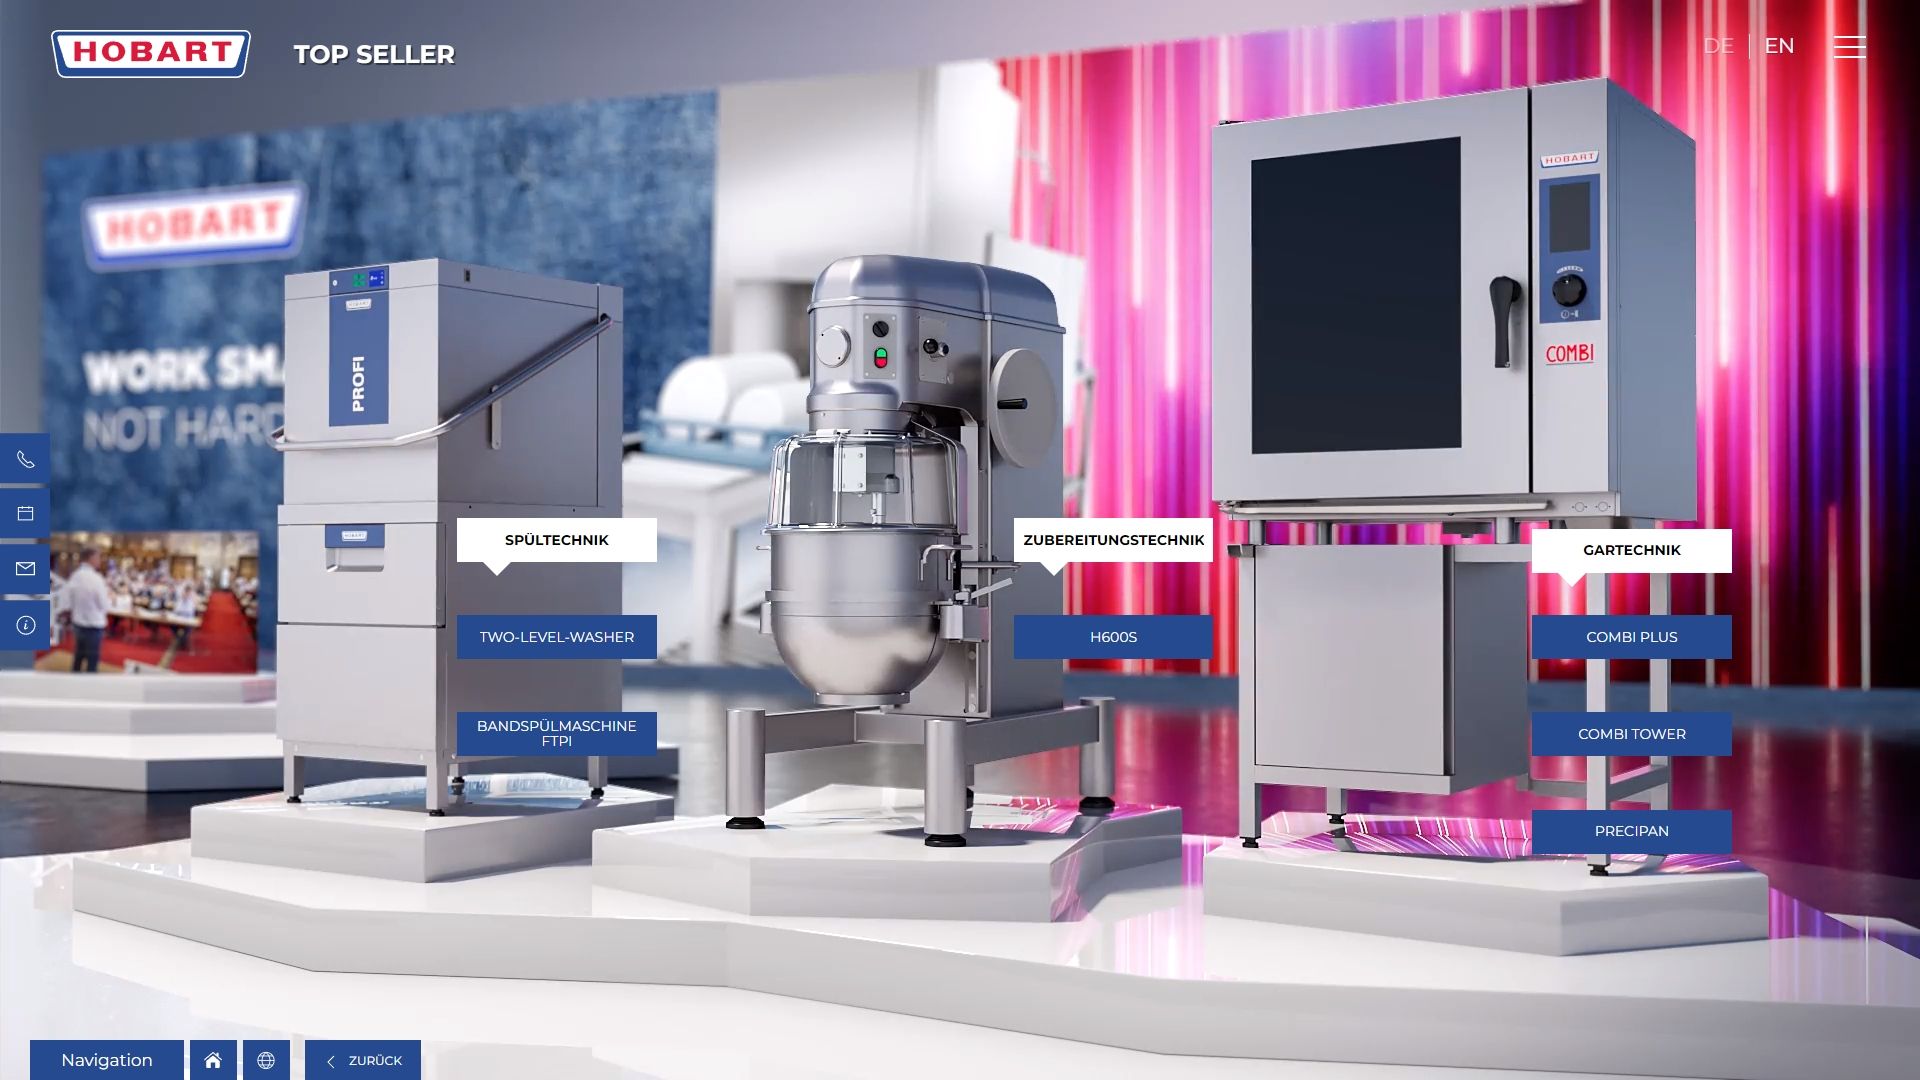Click the globe icon in bottom bar
Screen dimensions: 1920x1080
(x=266, y=1060)
